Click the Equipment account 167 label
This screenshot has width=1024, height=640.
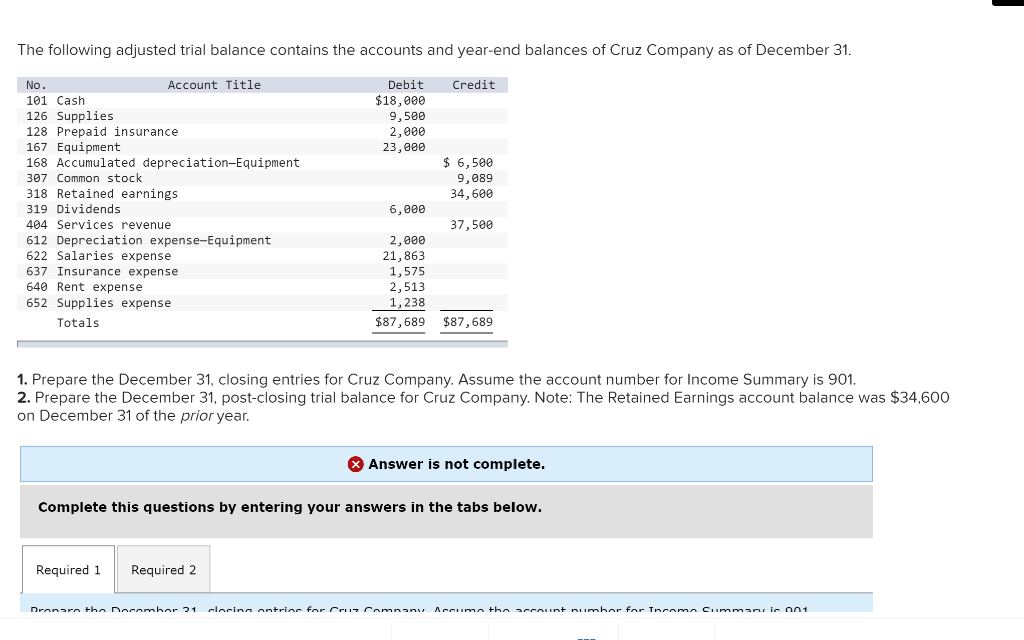89,148
